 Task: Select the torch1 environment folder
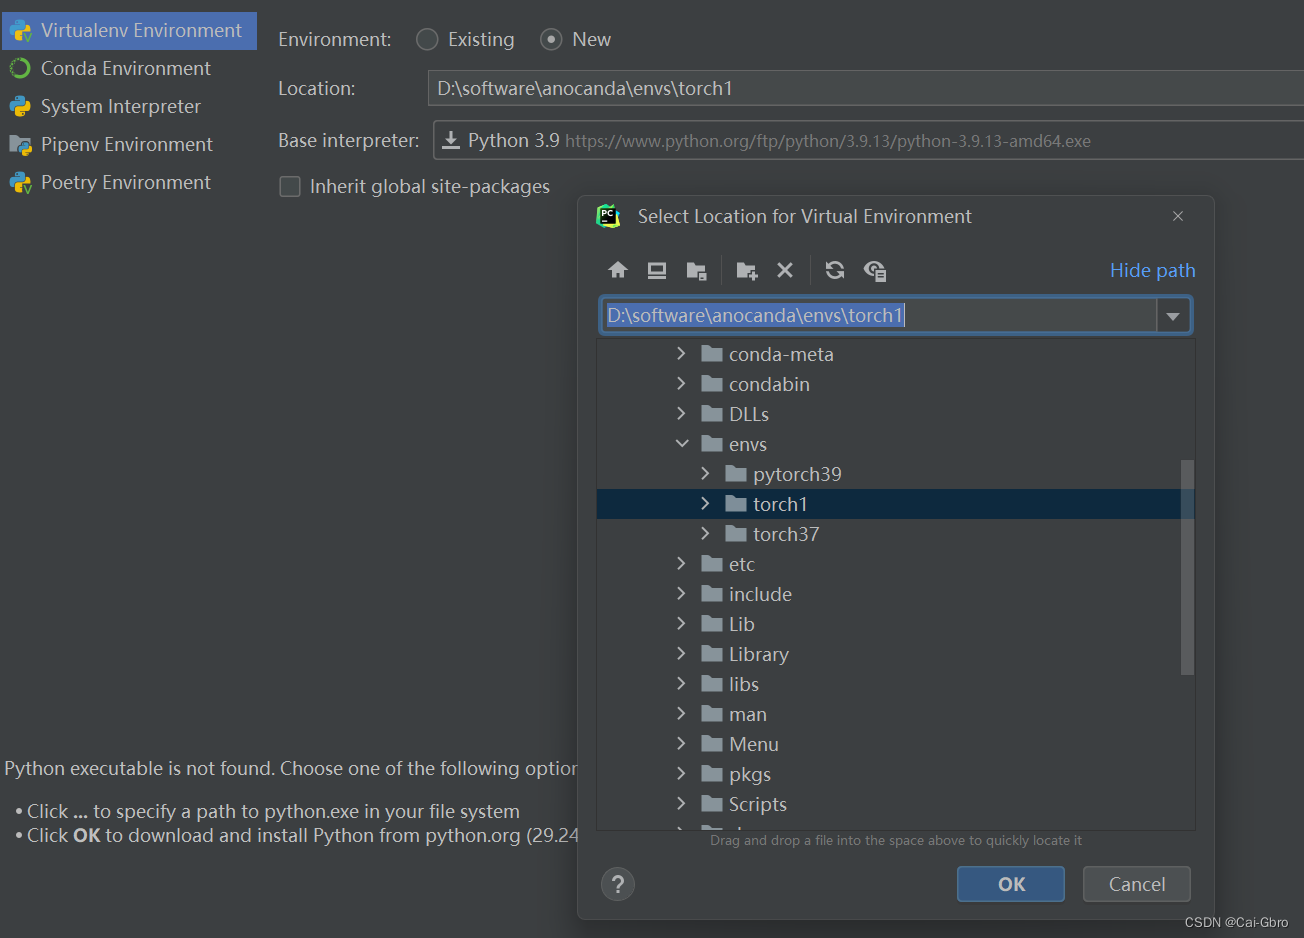pyautogui.click(x=889, y=504)
